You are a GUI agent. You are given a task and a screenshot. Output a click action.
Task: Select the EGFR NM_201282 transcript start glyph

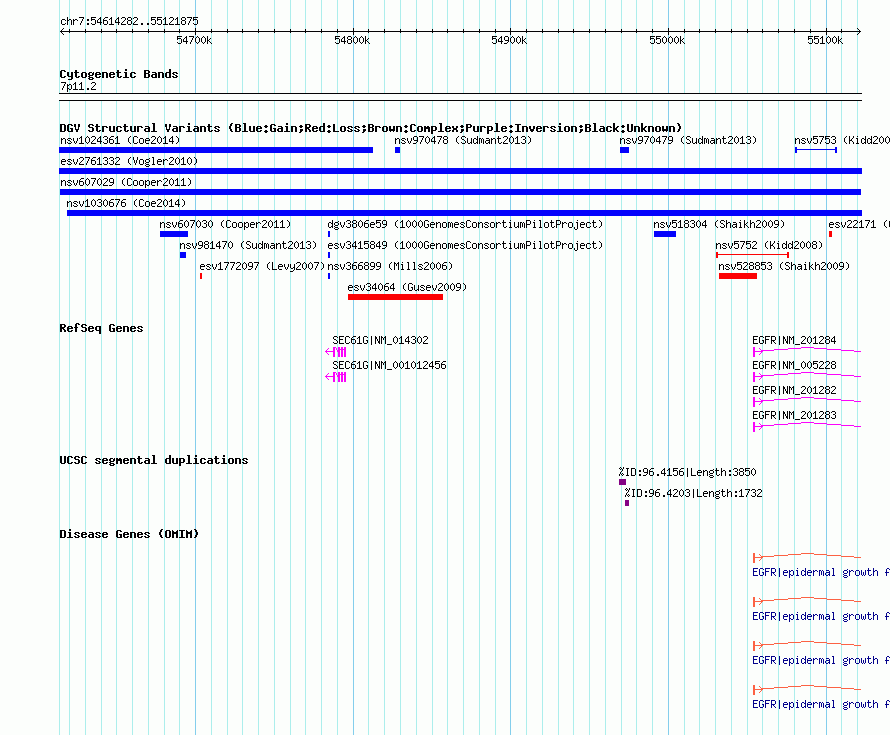click(x=758, y=402)
